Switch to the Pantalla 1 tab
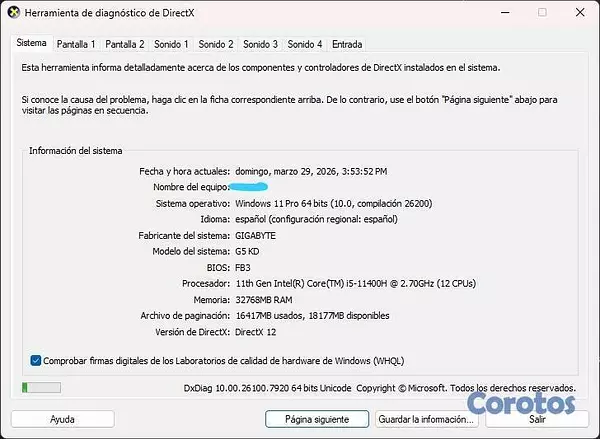 pyautogui.click(x=76, y=44)
